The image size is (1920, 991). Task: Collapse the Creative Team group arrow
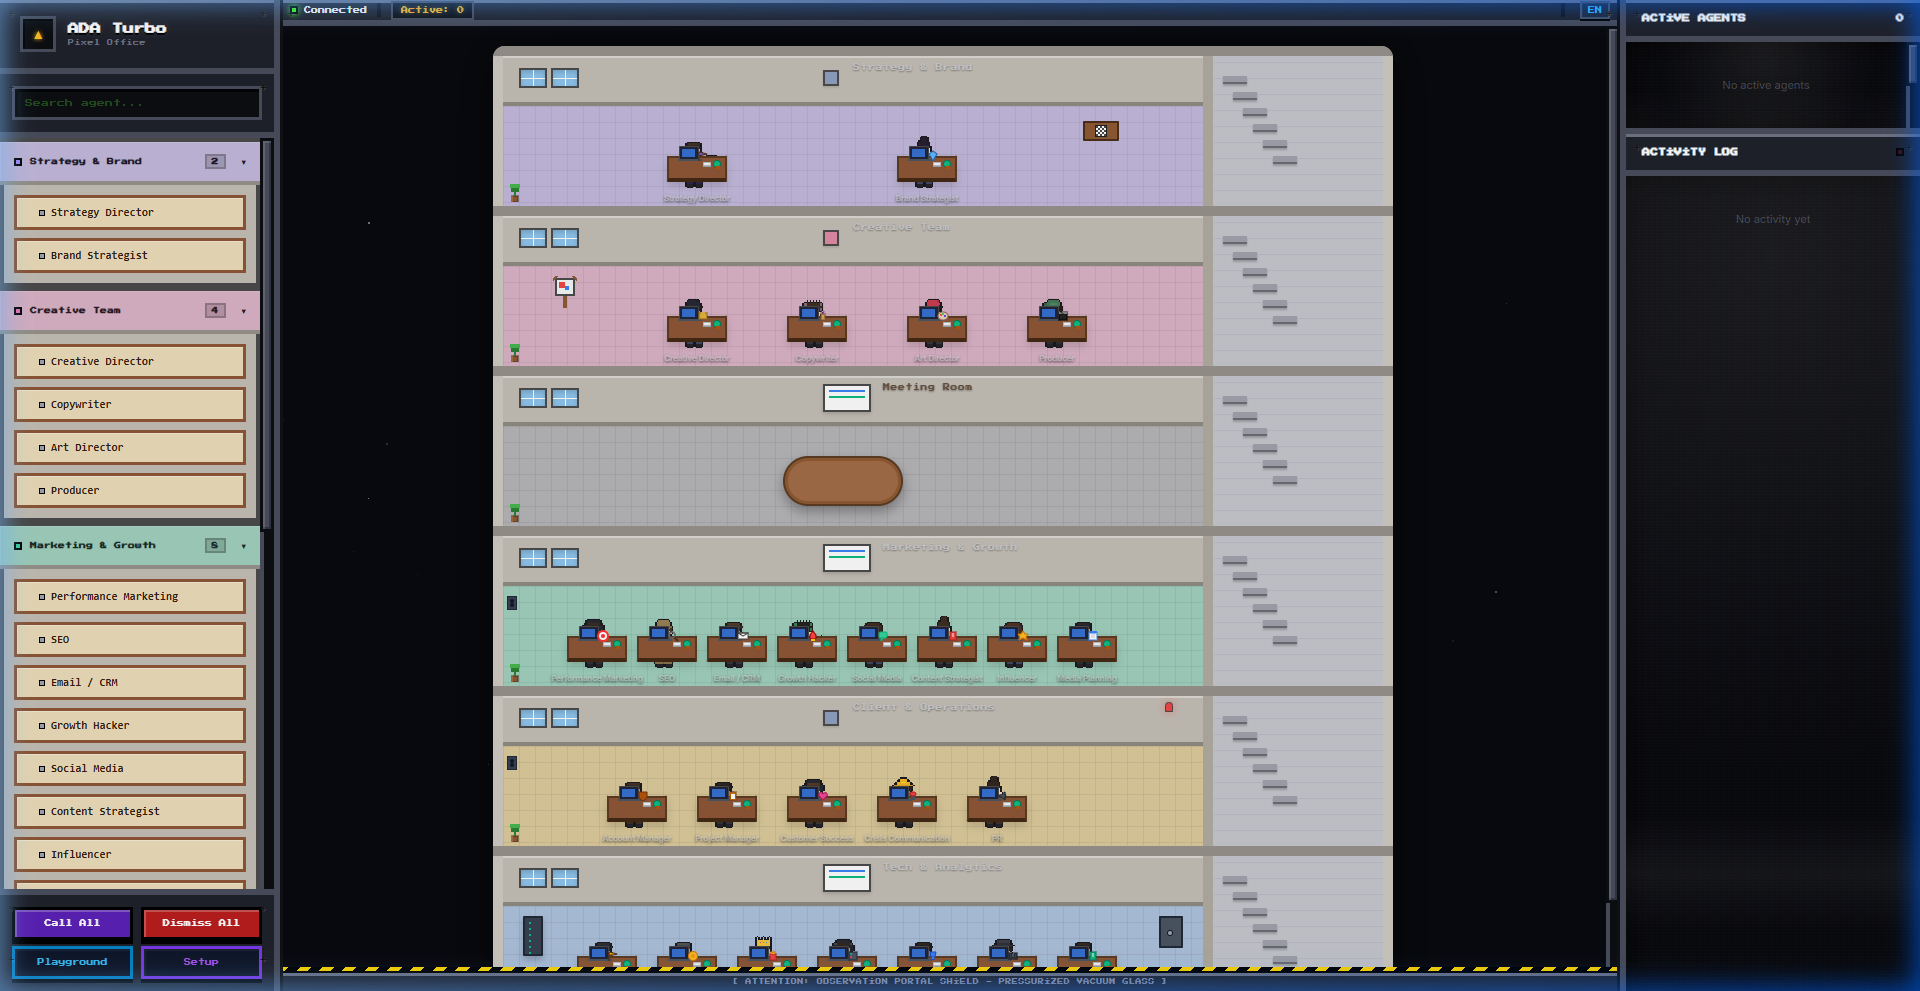click(243, 311)
